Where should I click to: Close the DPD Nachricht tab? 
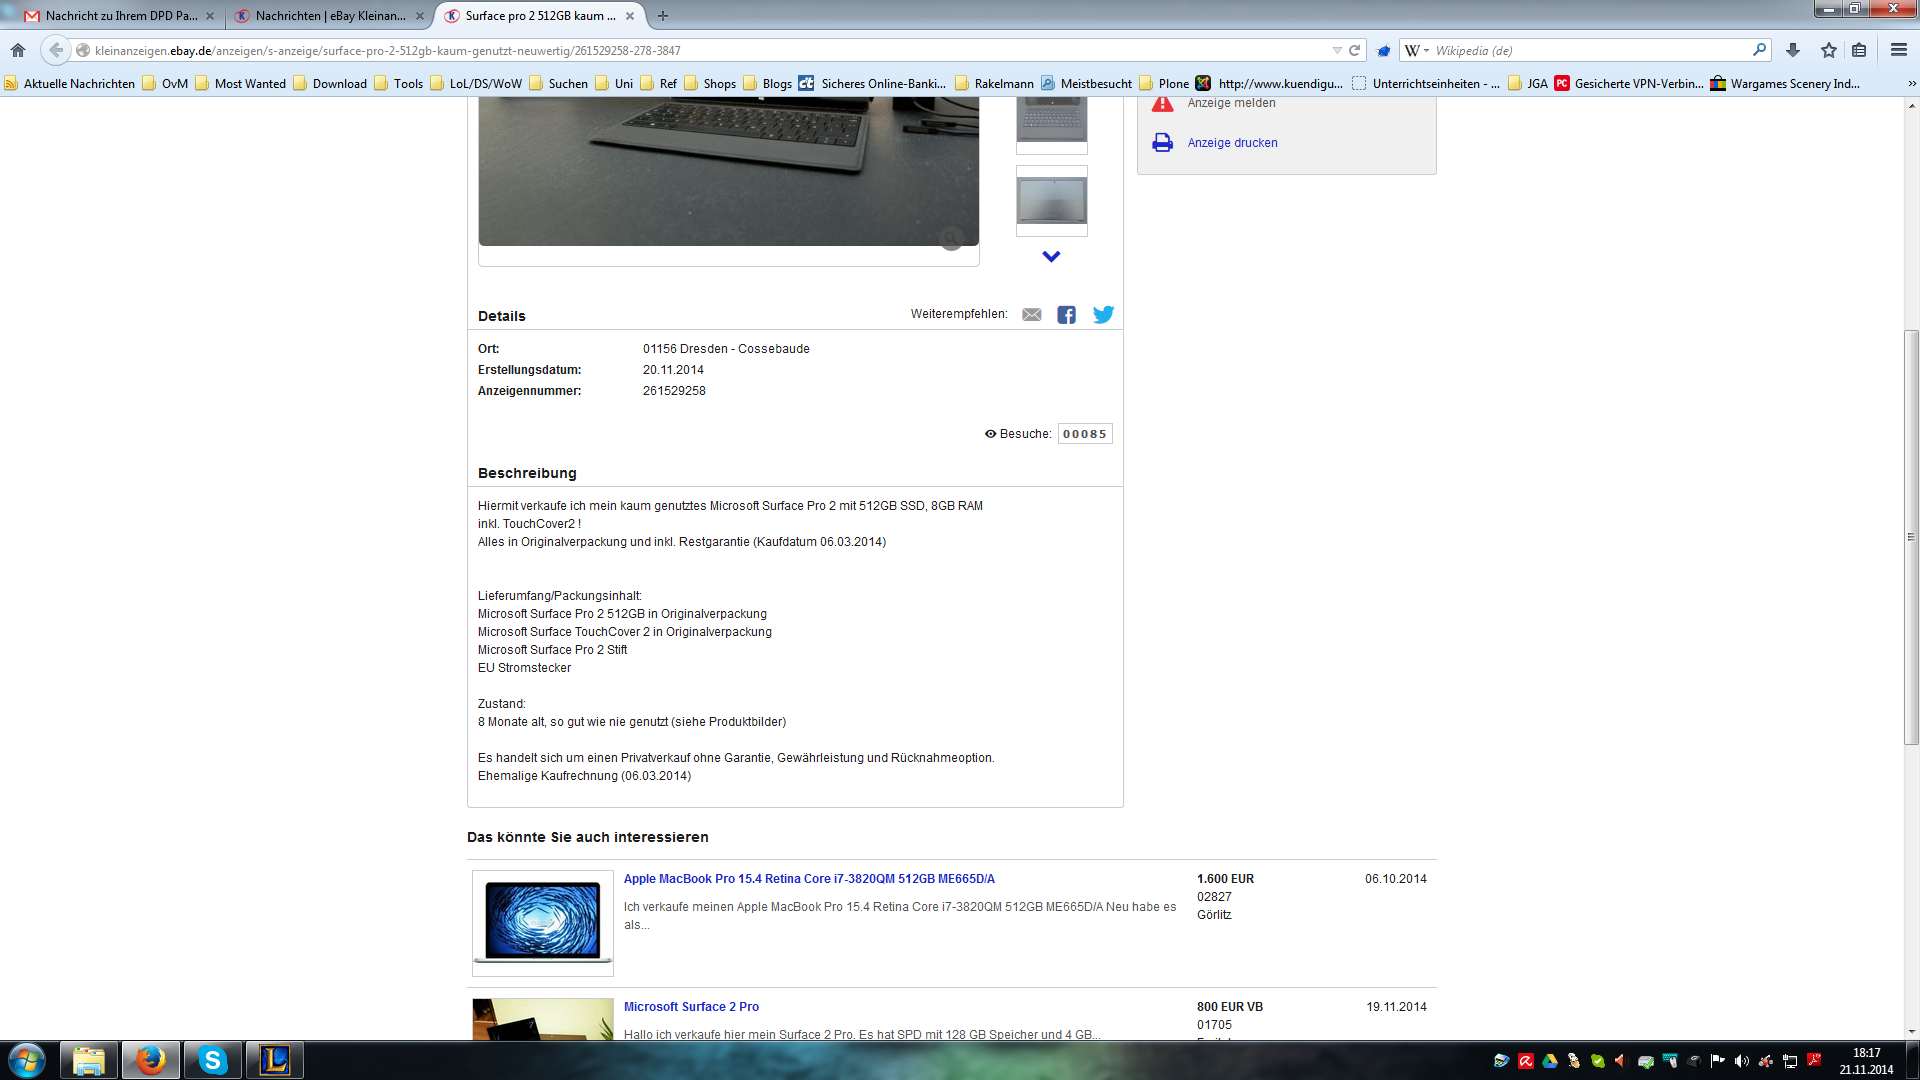(210, 16)
